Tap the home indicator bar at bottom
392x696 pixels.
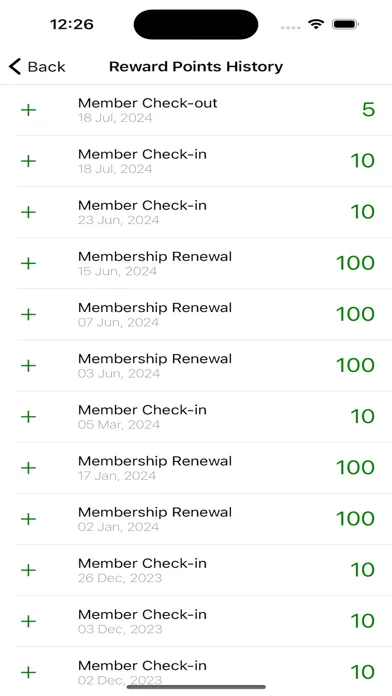click(x=196, y=687)
